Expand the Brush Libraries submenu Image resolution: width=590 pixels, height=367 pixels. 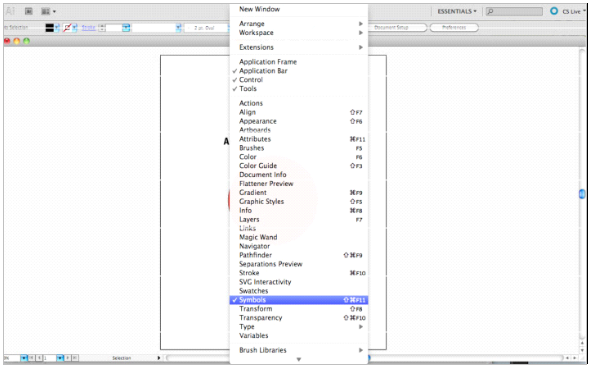coord(299,350)
